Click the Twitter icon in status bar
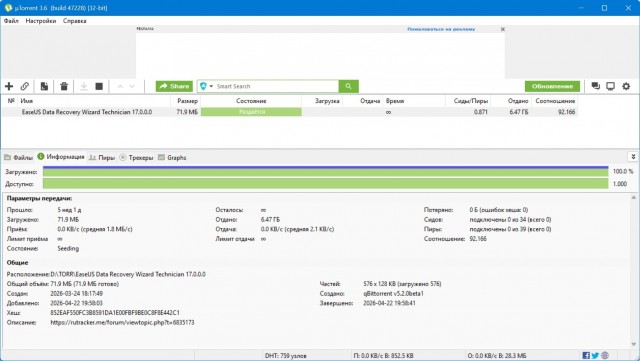This screenshot has width=640, height=361. [596, 355]
